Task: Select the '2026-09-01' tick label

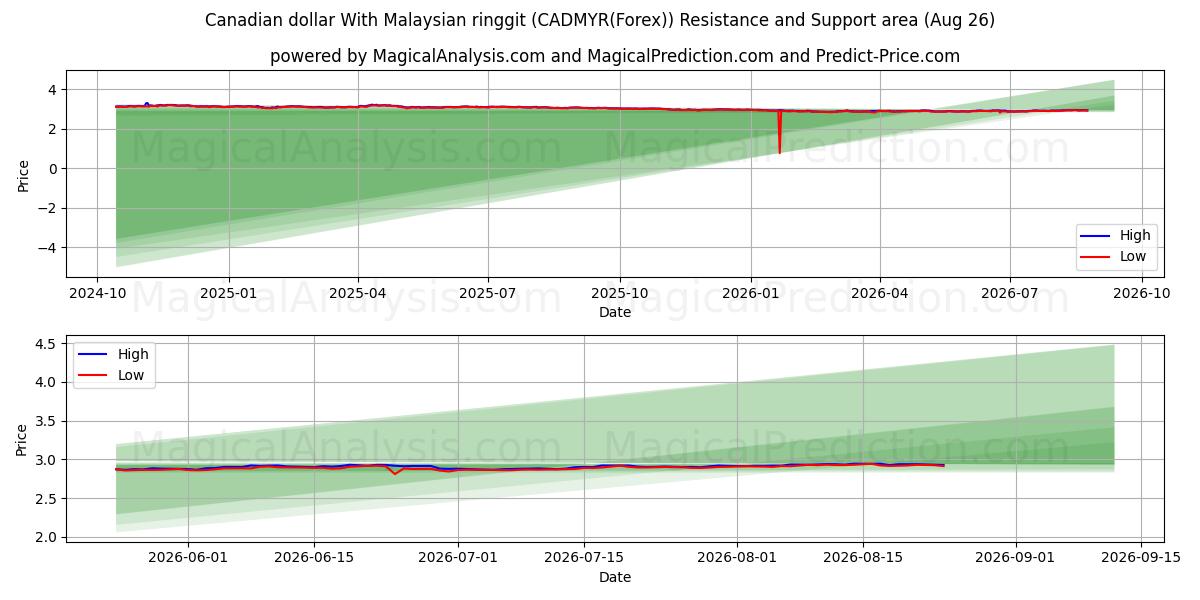Action: pyautogui.click(x=1016, y=559)
